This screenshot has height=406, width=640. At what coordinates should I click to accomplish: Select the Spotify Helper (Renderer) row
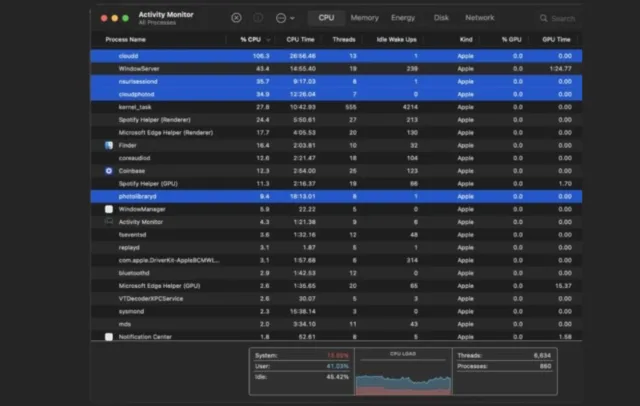(x=336, y=120)
